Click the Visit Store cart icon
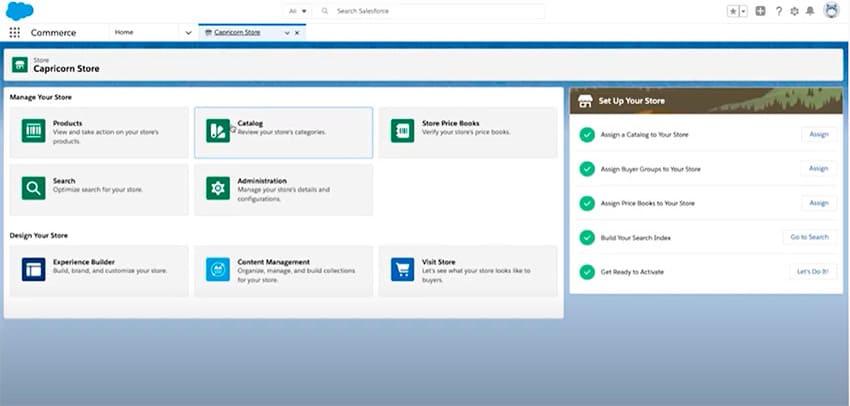The width and height of the screenshot is (850, 406). 403,269
